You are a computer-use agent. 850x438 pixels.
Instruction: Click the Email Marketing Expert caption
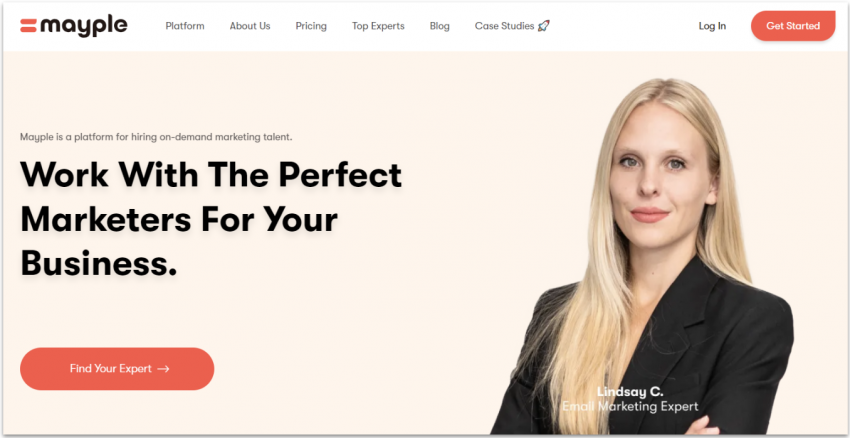(x=630, y=406)
